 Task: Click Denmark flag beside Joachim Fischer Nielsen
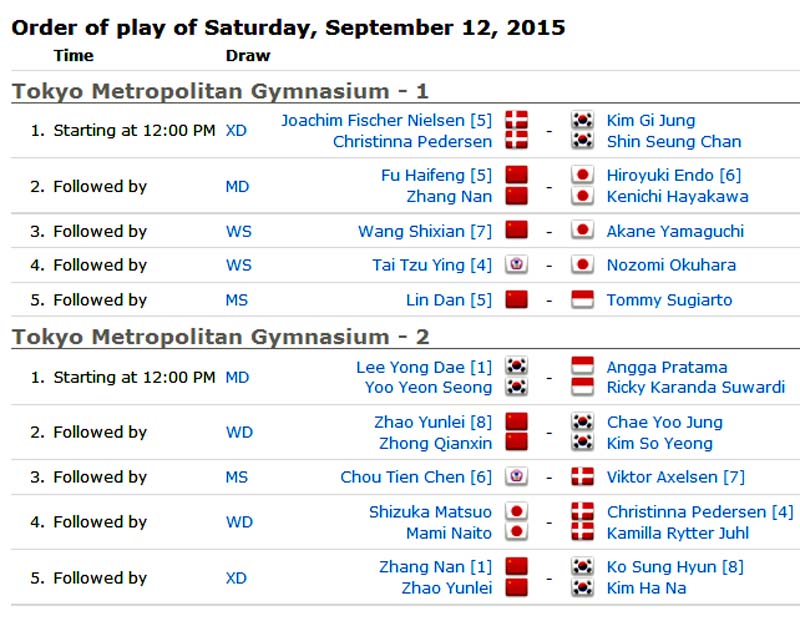(516, 120)
